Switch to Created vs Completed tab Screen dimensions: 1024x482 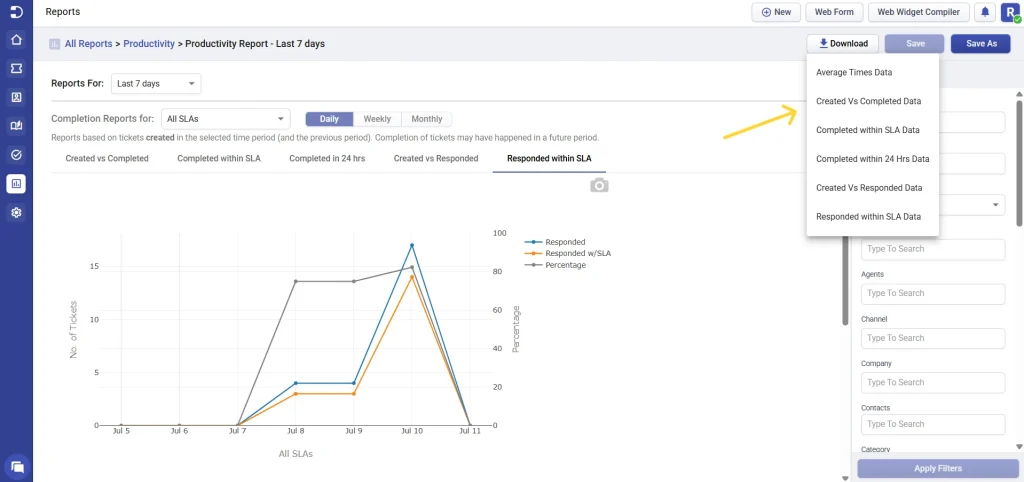[x=107, y=158]
